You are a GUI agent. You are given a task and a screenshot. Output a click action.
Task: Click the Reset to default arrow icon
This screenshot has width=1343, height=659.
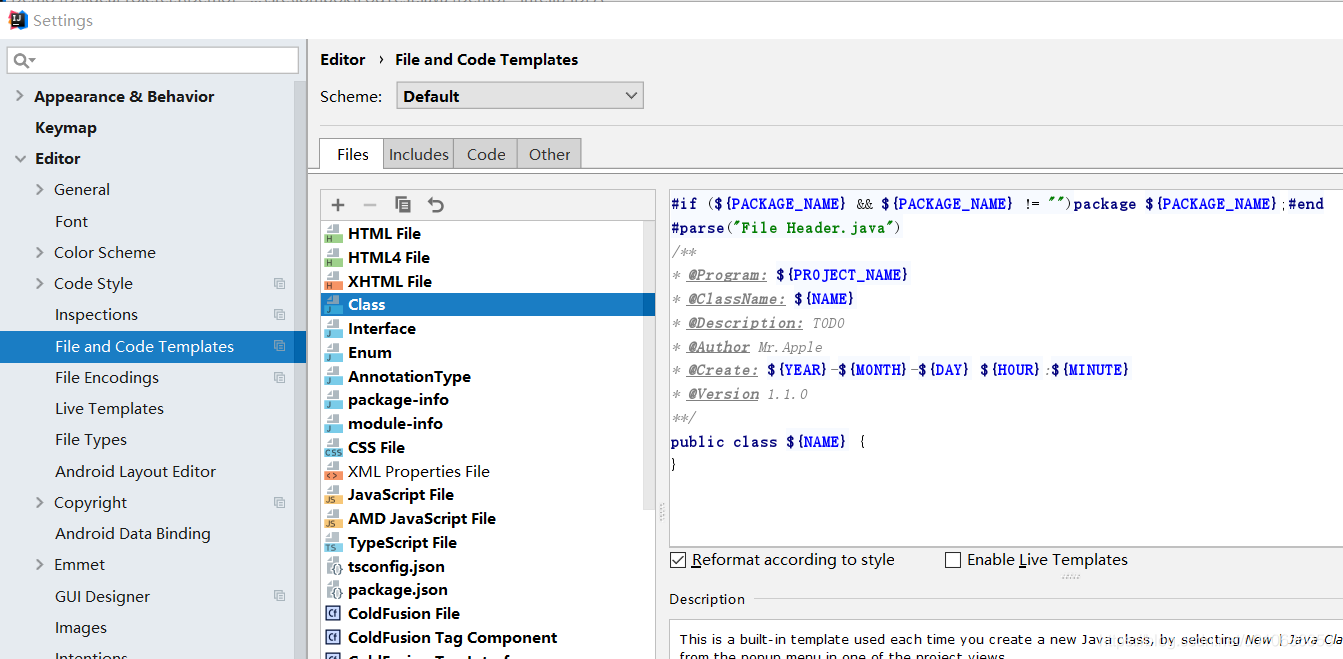(436, 205)
